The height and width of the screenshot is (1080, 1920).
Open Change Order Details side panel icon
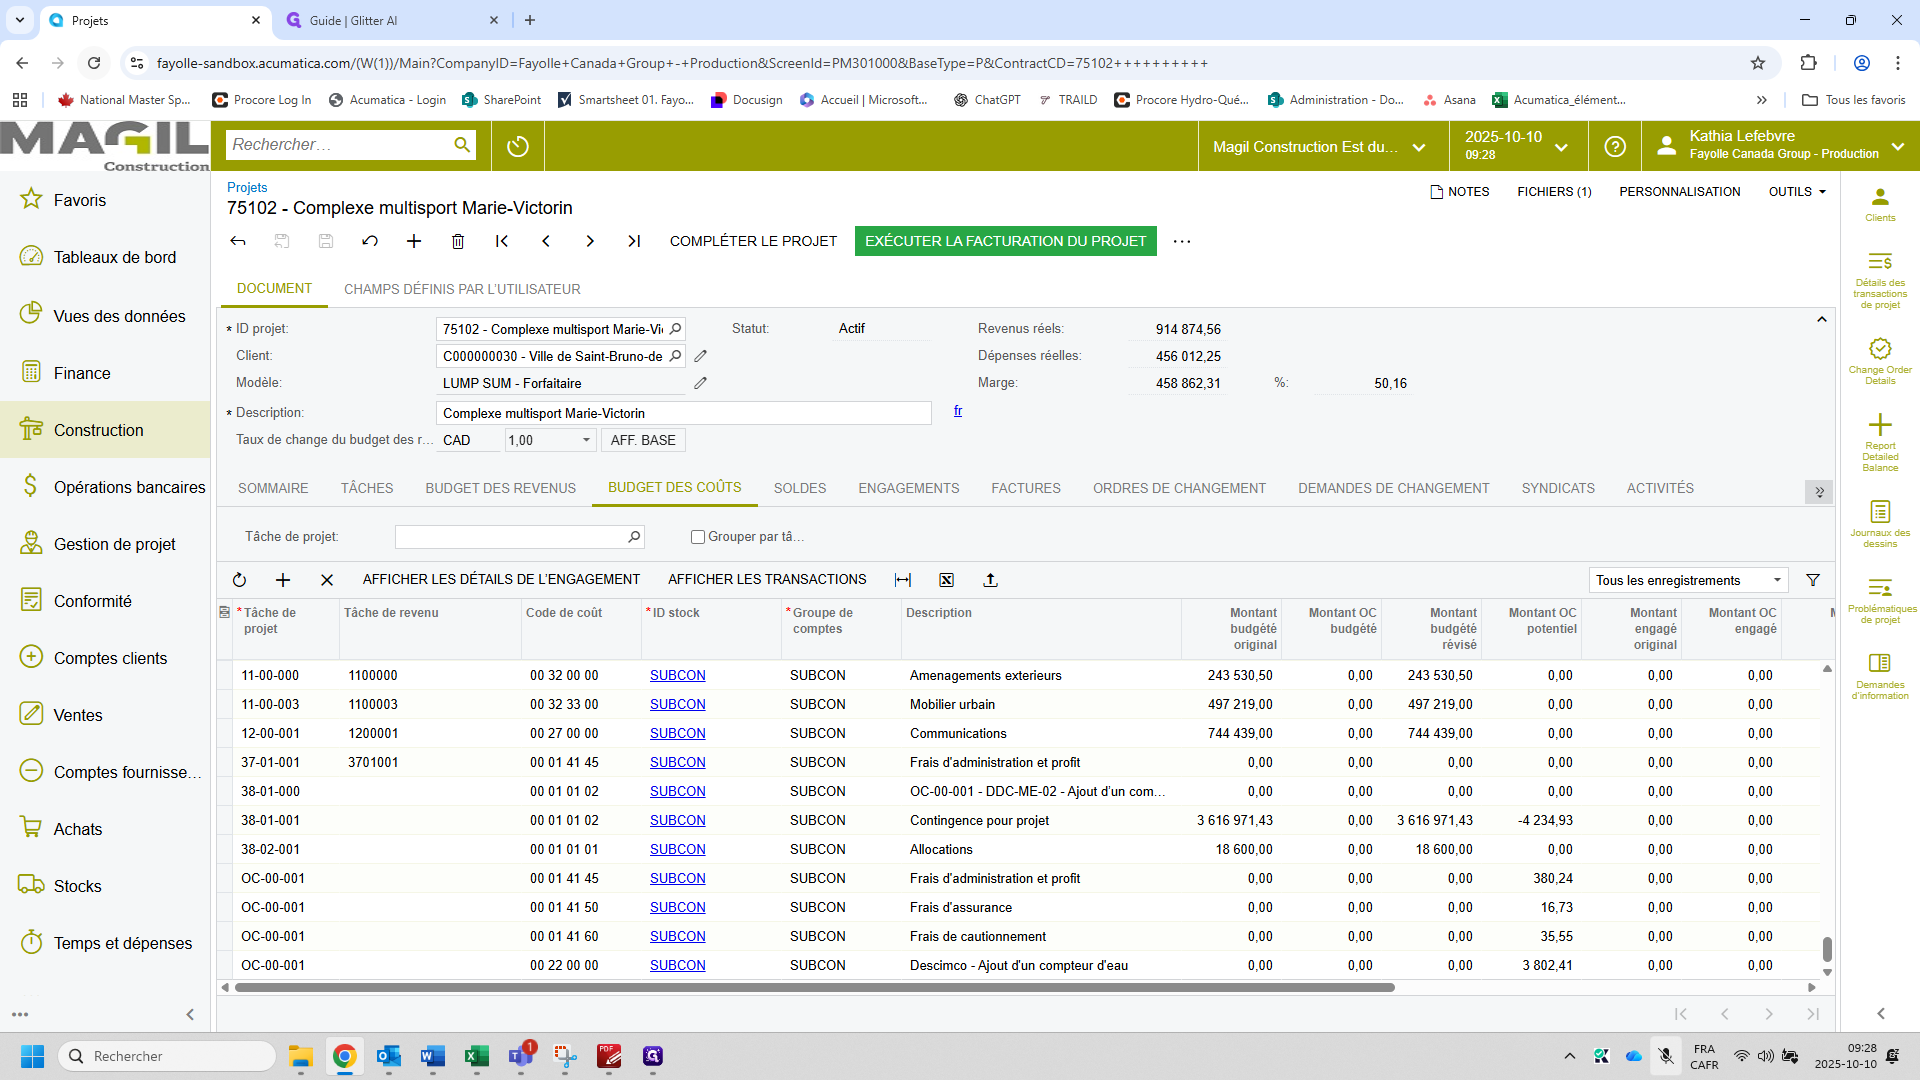point(1880,358)
